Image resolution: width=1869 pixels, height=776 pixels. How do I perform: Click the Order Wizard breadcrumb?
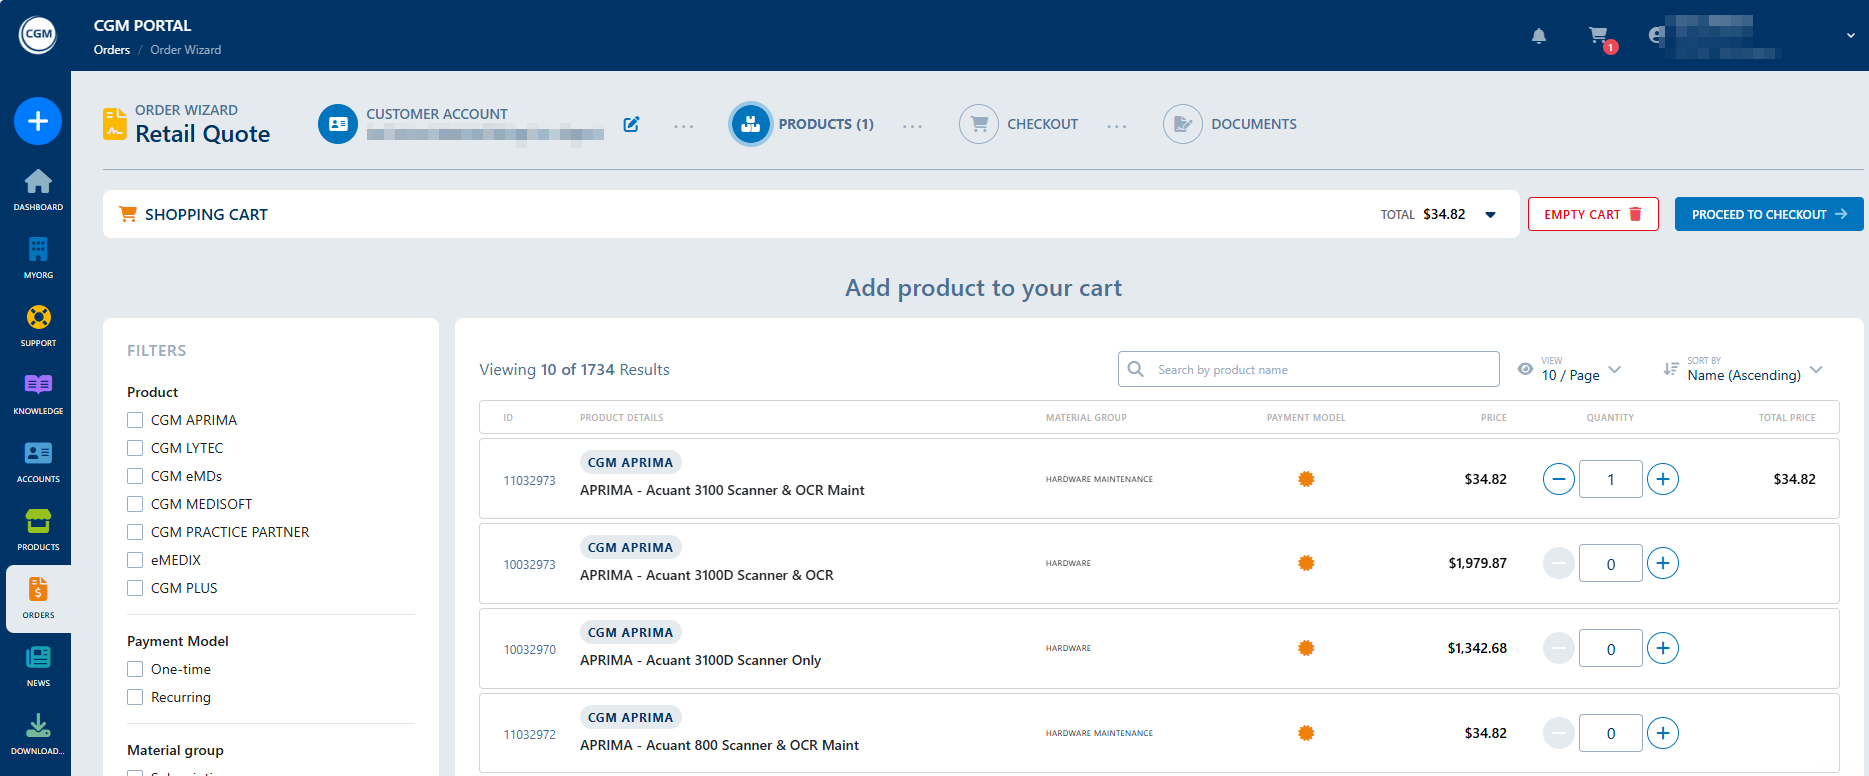tap(186, 50)
